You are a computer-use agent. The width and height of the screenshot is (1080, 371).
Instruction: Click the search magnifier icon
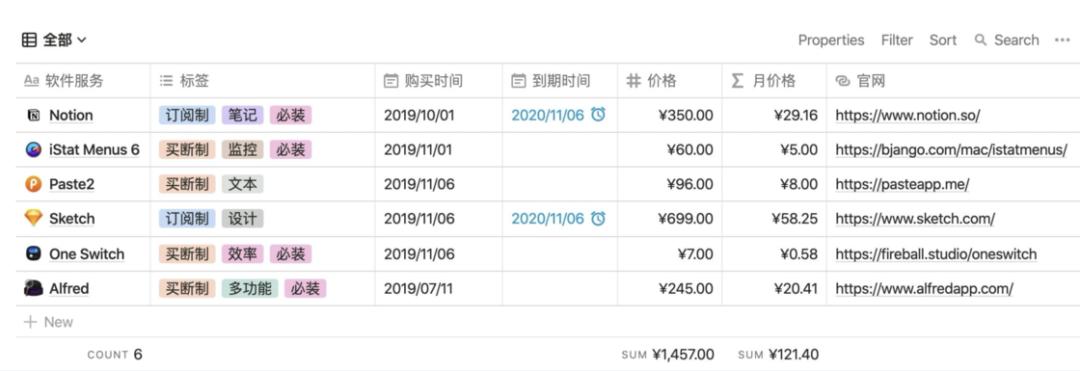pos(981,40)
